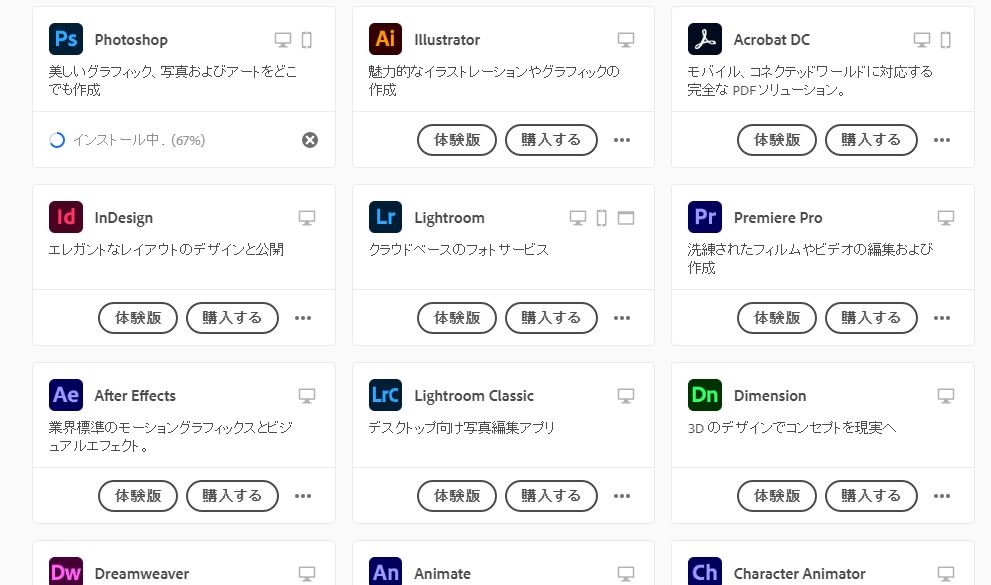Buy After Effects using the 購入する button
The height and width of the screenshot is (585, 991).
pyautogui.click(x=232, y=496)
